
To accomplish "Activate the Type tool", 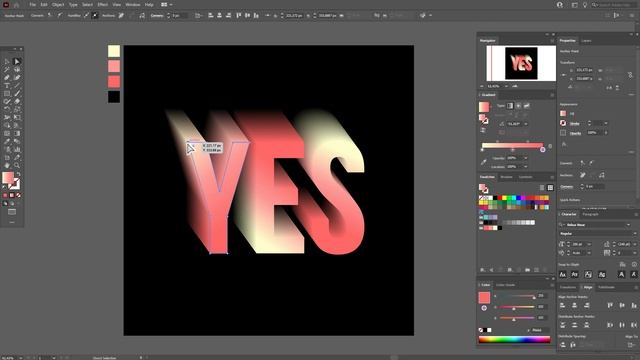I will coord(7,86).
